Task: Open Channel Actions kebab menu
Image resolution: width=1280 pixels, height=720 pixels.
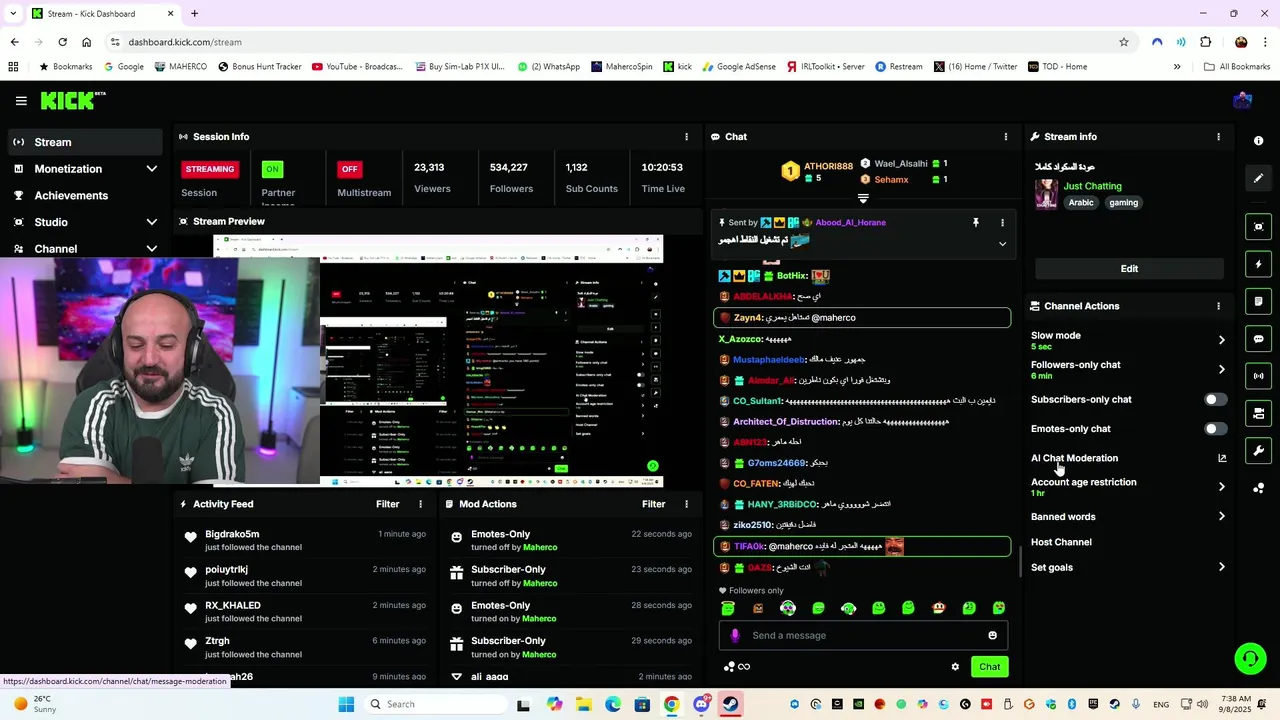Action: point(1218,306)
